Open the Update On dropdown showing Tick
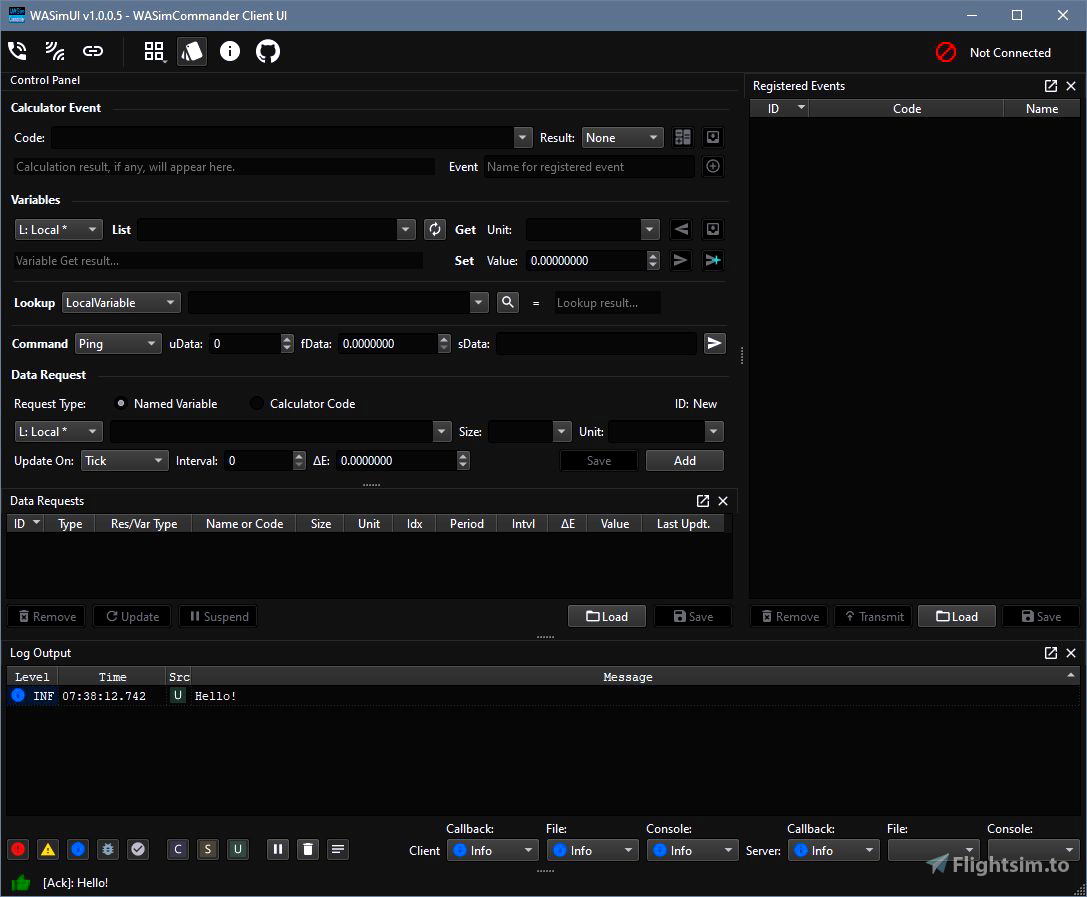Image resolution: width=1087 pixels, height=897 pixels. [x=125, y=460]
